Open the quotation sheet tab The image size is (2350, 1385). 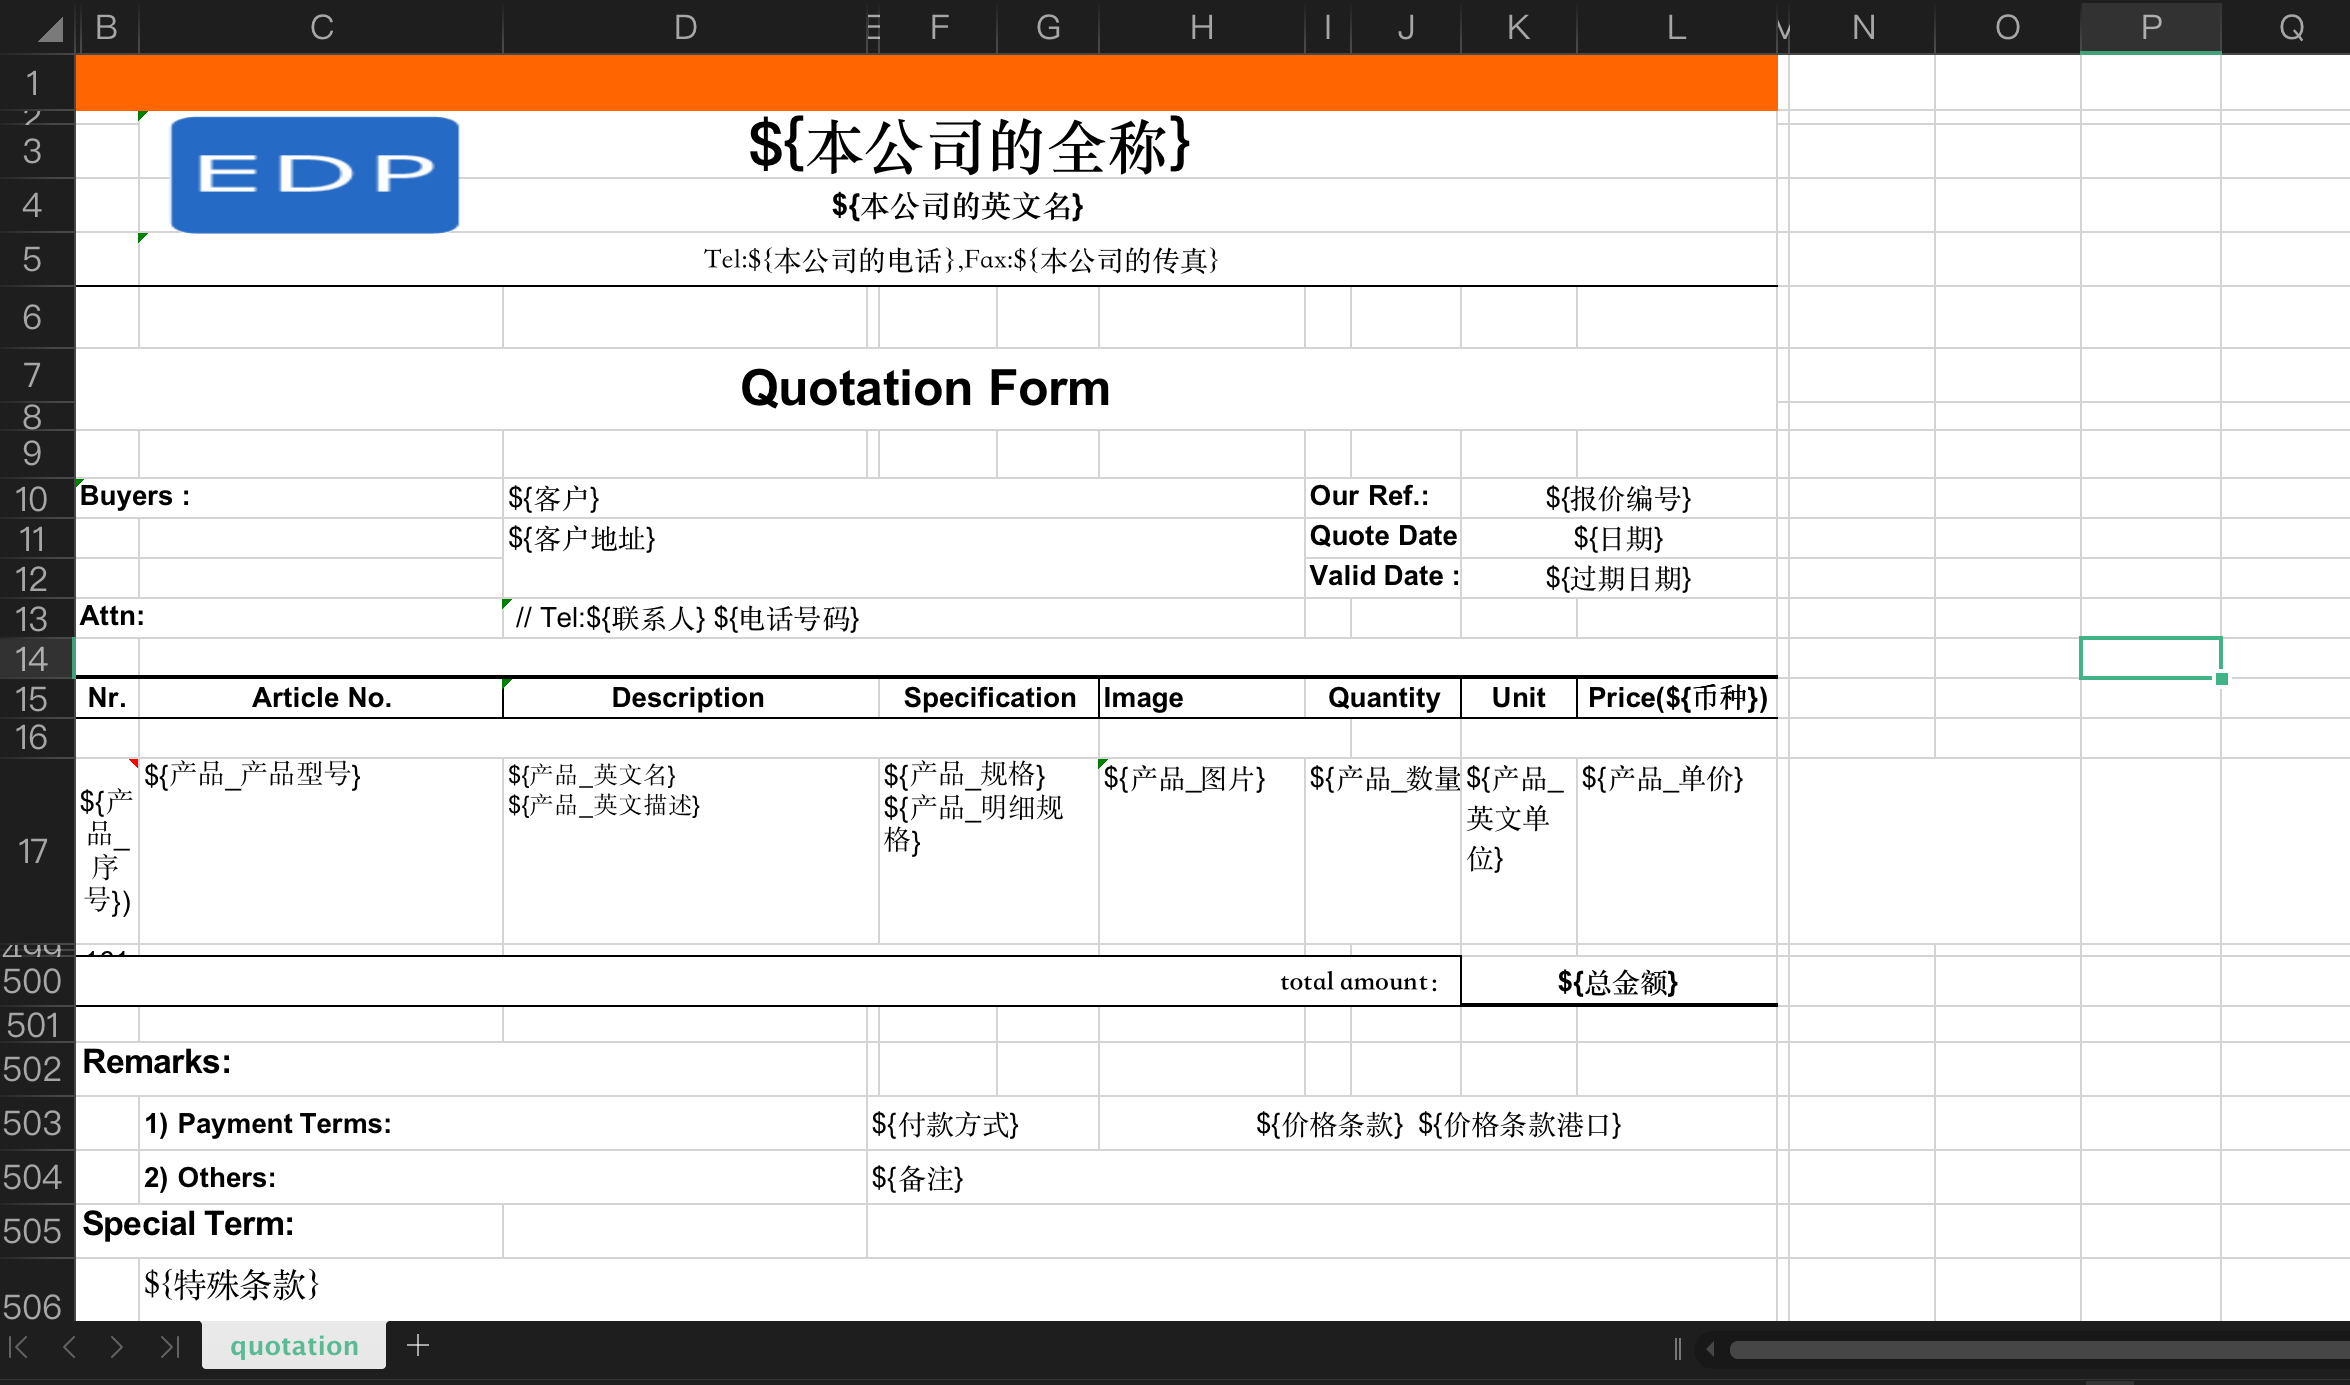(x=294, y=1346)
